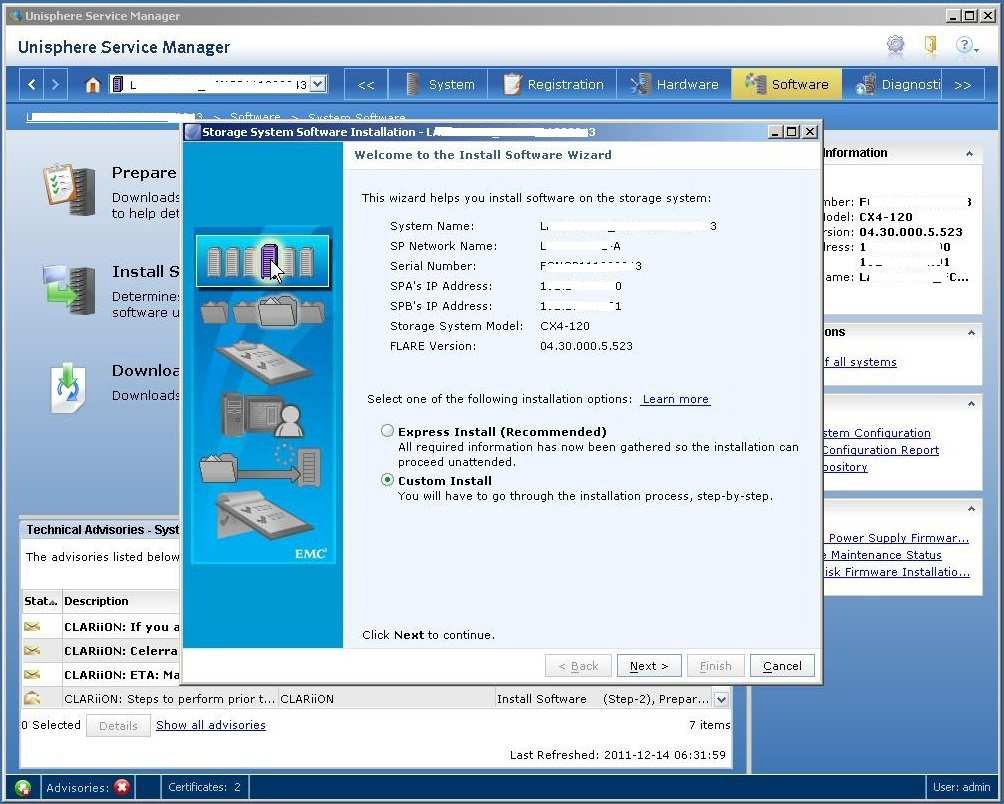
Task: Open the Configuration Report link
Action: 881,450
